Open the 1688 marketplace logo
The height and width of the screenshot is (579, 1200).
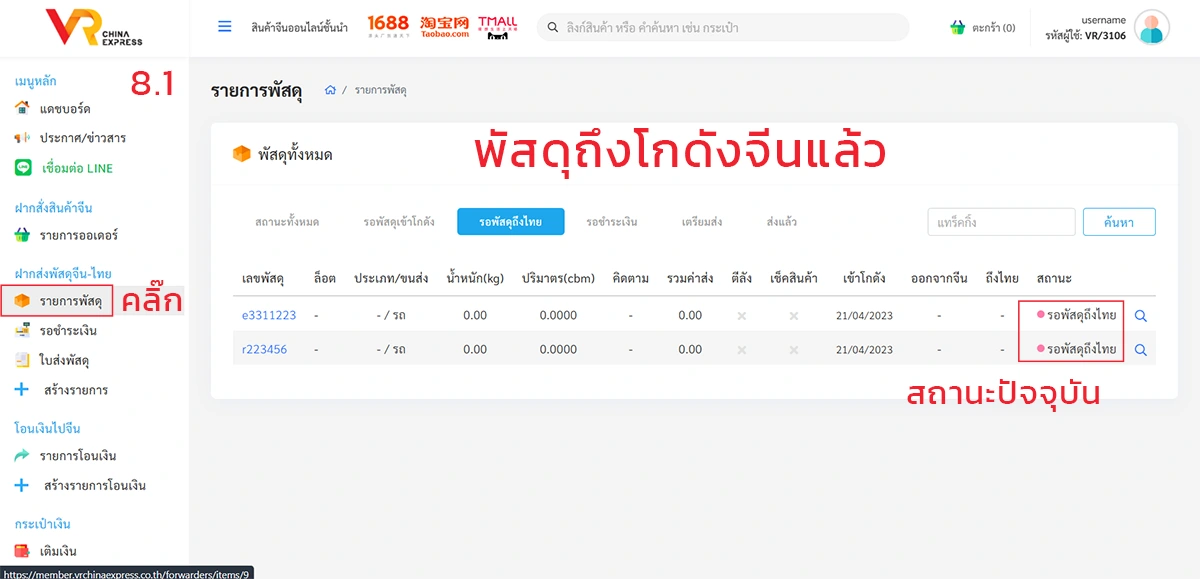click(388, 26)
